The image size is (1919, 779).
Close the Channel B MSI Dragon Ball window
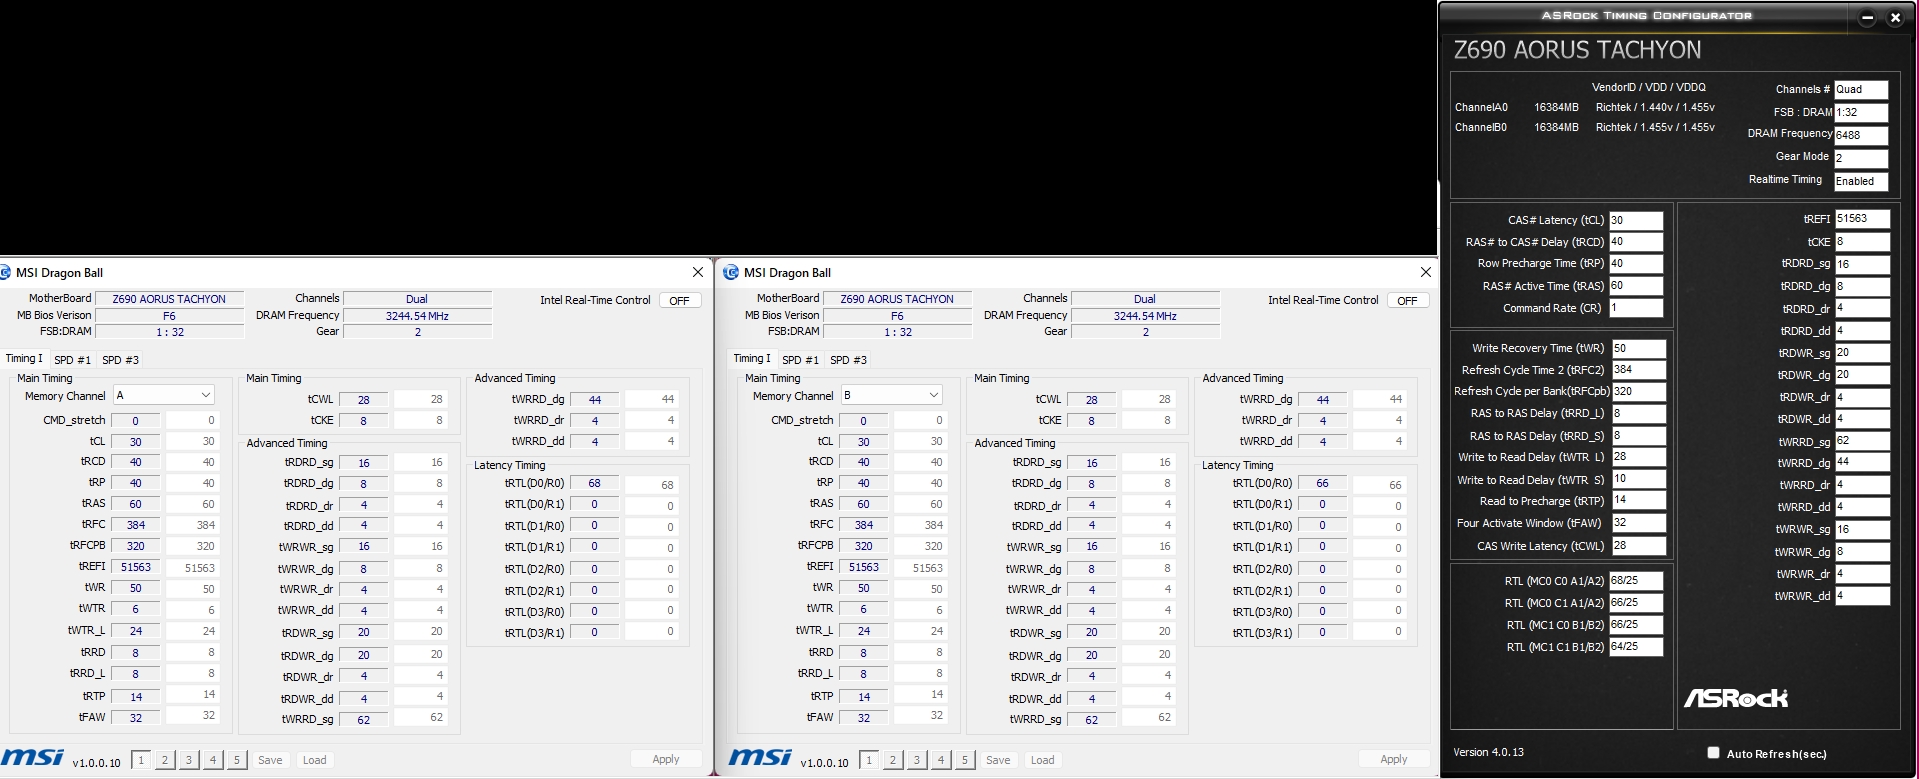[1426, 272]
